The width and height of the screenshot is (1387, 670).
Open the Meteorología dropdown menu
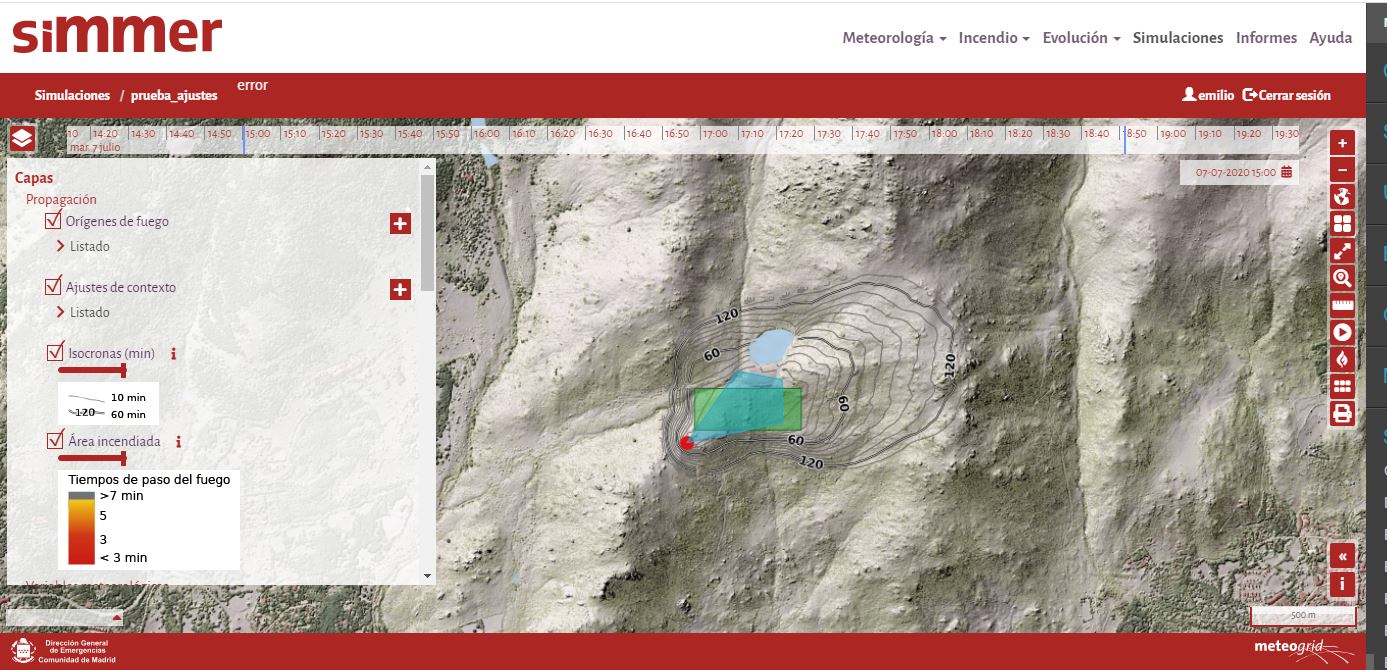tap(894, 38)
